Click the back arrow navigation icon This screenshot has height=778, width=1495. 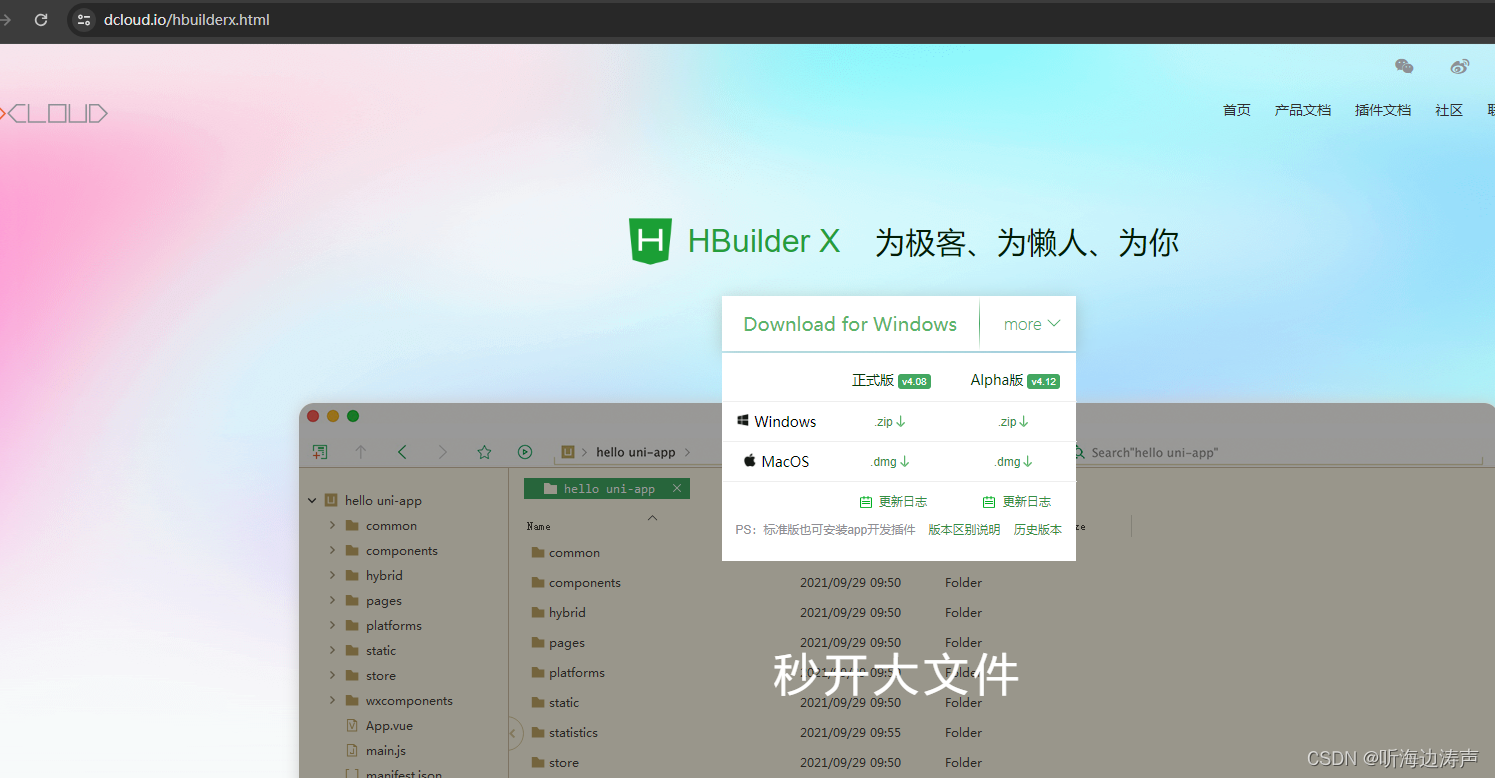coord(402,452)
